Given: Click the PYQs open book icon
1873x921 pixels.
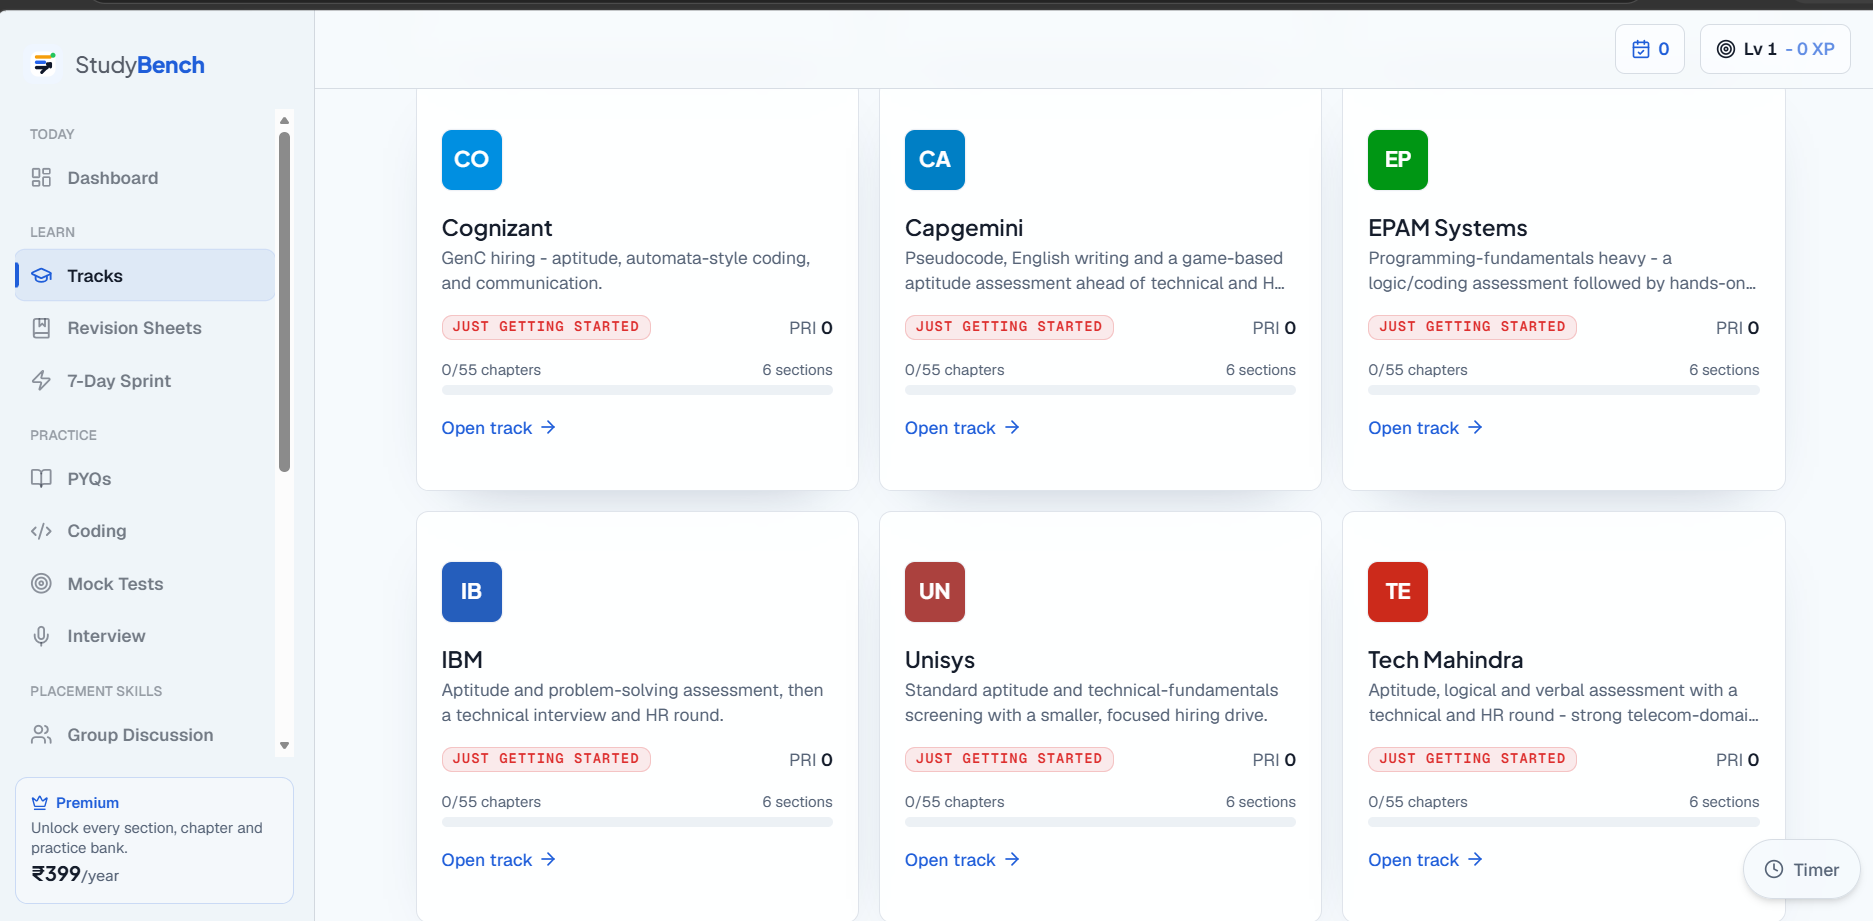Looking at the screenshot, I should coord(41,479).
